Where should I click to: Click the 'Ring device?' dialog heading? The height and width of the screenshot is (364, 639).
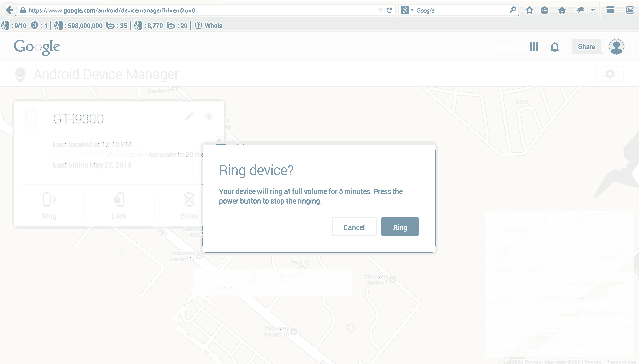click(x=256, y=170)
